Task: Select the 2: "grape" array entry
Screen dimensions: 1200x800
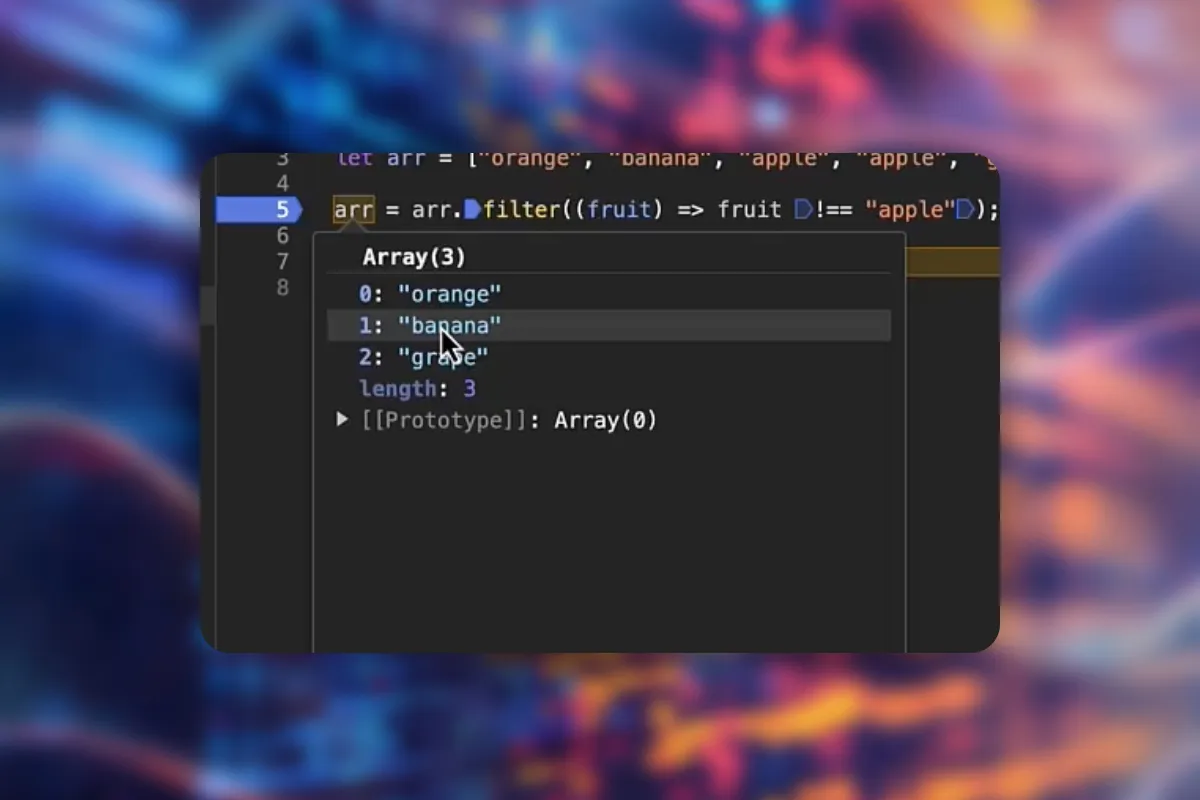Action: [423, 357]
